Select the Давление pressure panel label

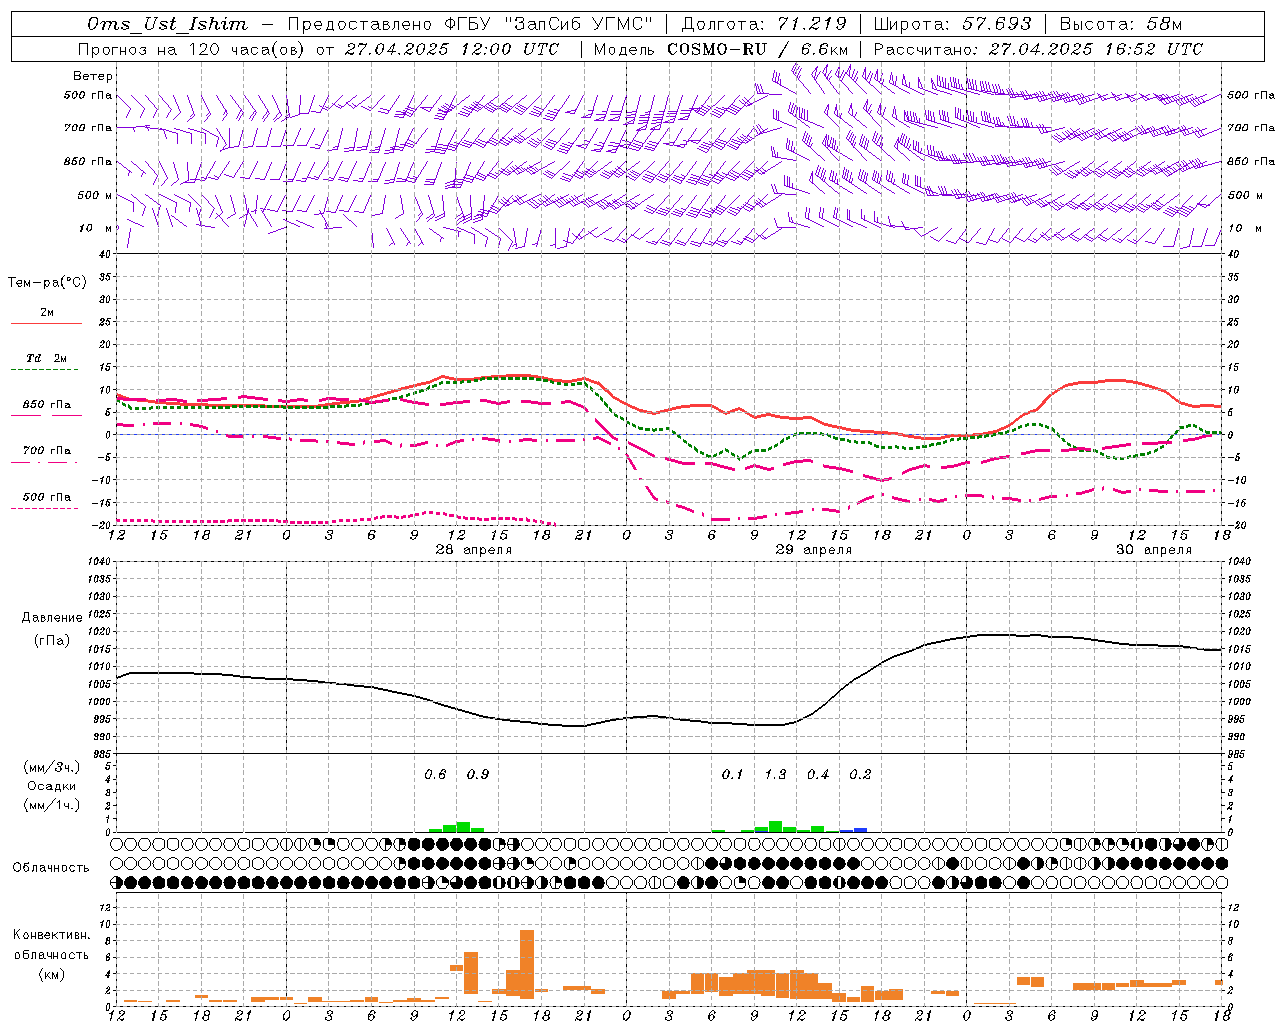(53, 618)
